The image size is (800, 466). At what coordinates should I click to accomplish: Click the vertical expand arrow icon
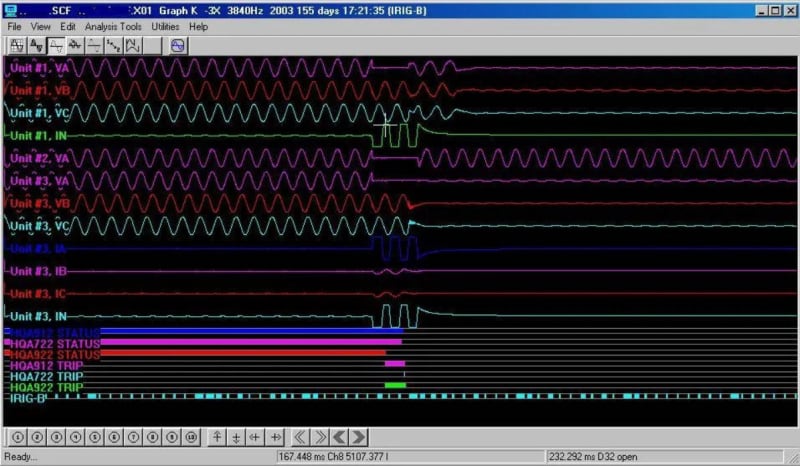[x=217, y=437]
